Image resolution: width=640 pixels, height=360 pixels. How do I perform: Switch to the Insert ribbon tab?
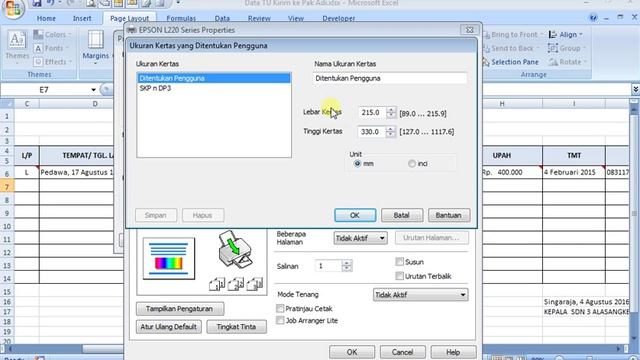click(x=82, y=18)
